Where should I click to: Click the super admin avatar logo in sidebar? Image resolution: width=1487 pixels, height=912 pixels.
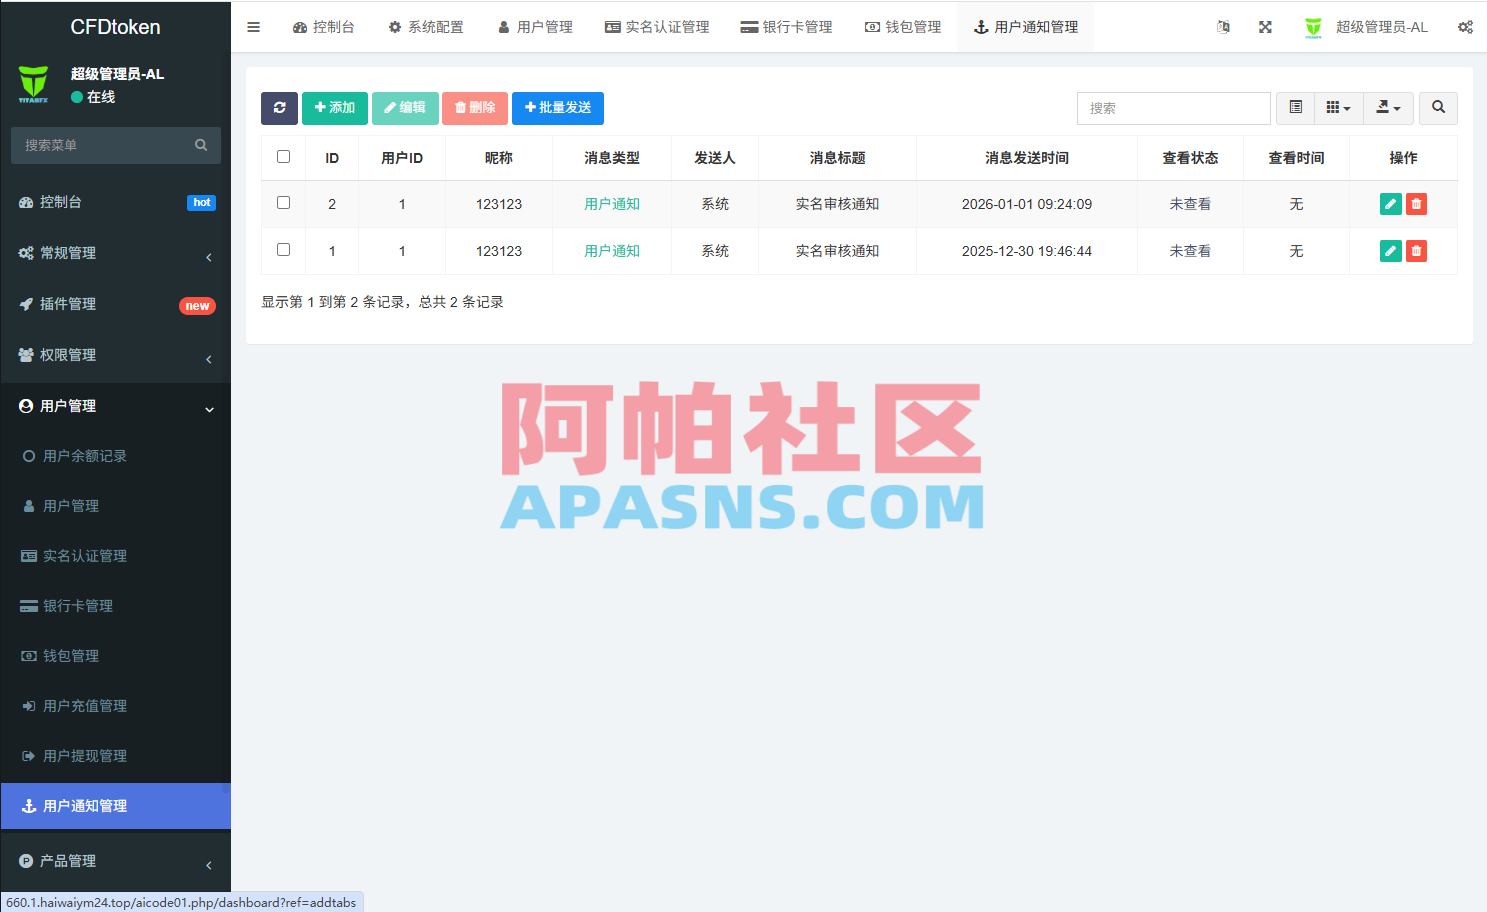coord(33,85)
